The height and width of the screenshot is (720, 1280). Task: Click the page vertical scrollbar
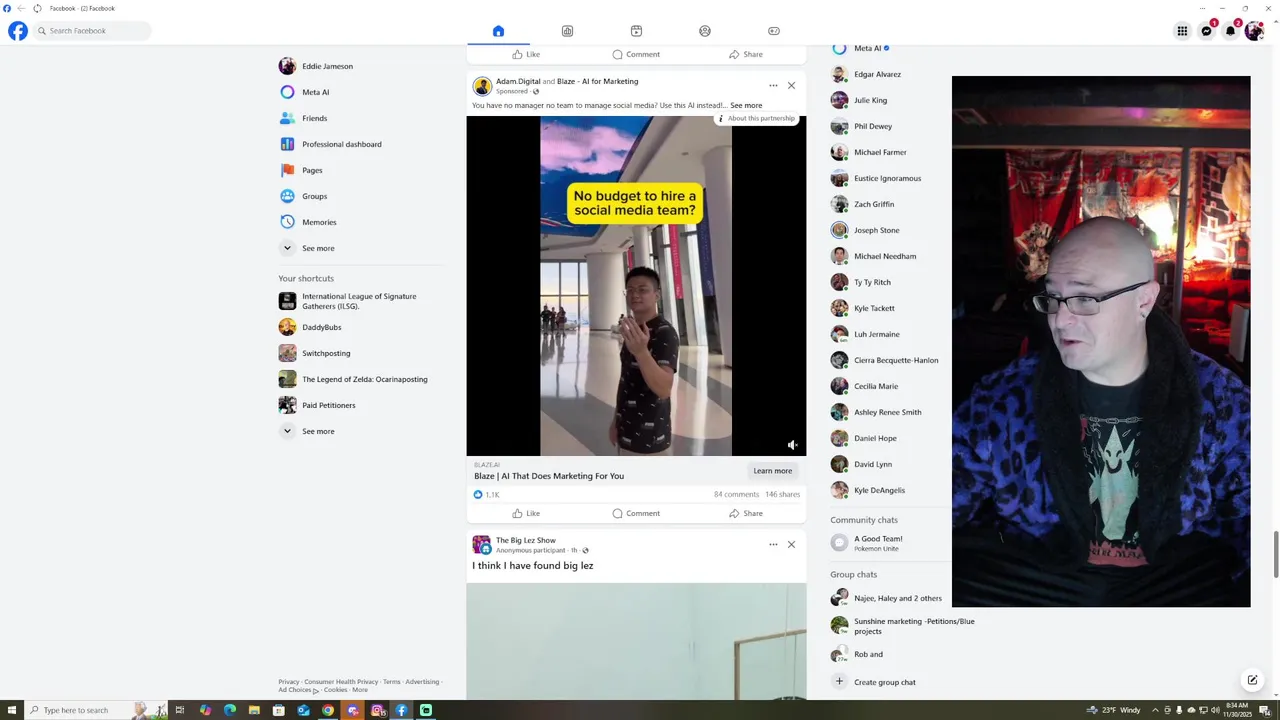[1275, 555]
